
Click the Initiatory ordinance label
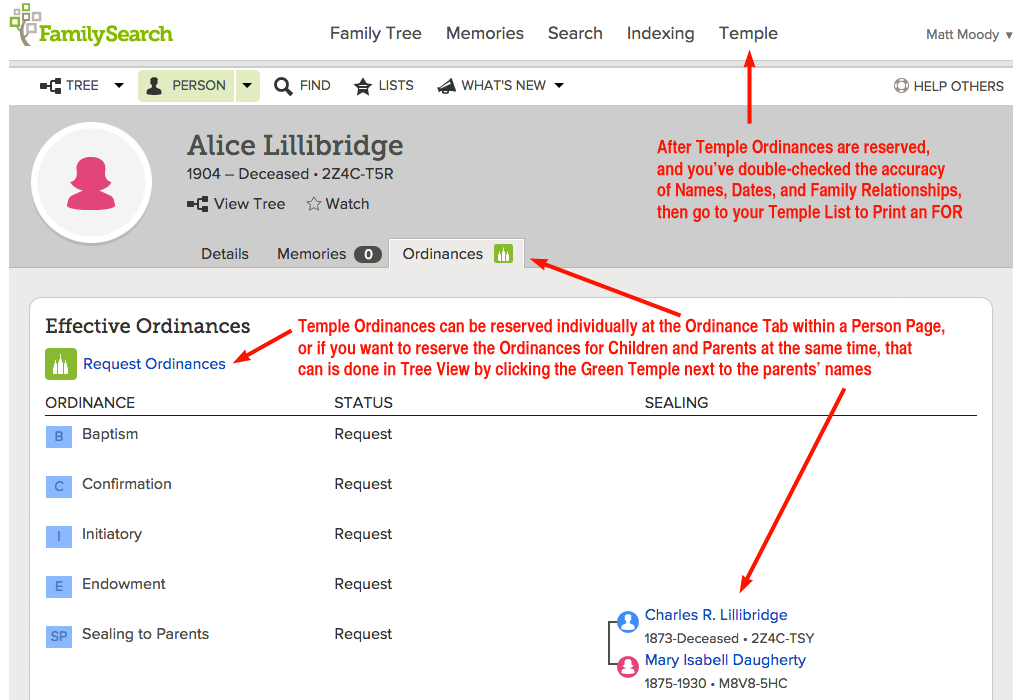[x=112, y=534]
